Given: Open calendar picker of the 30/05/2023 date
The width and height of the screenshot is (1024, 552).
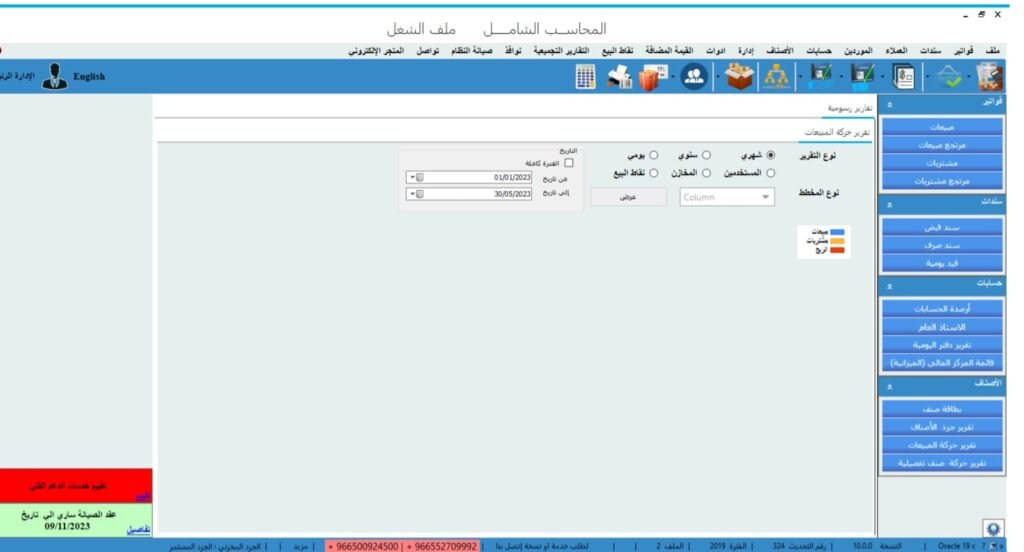Looking at the screenshot, I should 415,194.
